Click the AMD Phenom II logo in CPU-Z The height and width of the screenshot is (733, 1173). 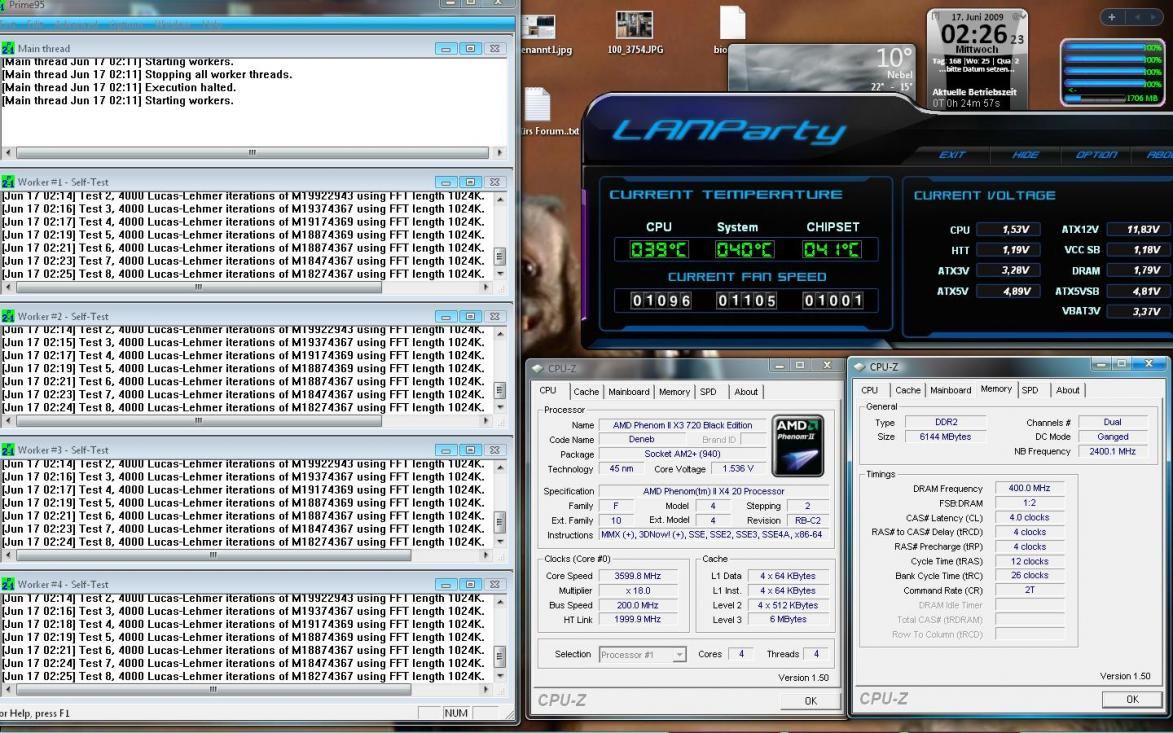(797, 446)
